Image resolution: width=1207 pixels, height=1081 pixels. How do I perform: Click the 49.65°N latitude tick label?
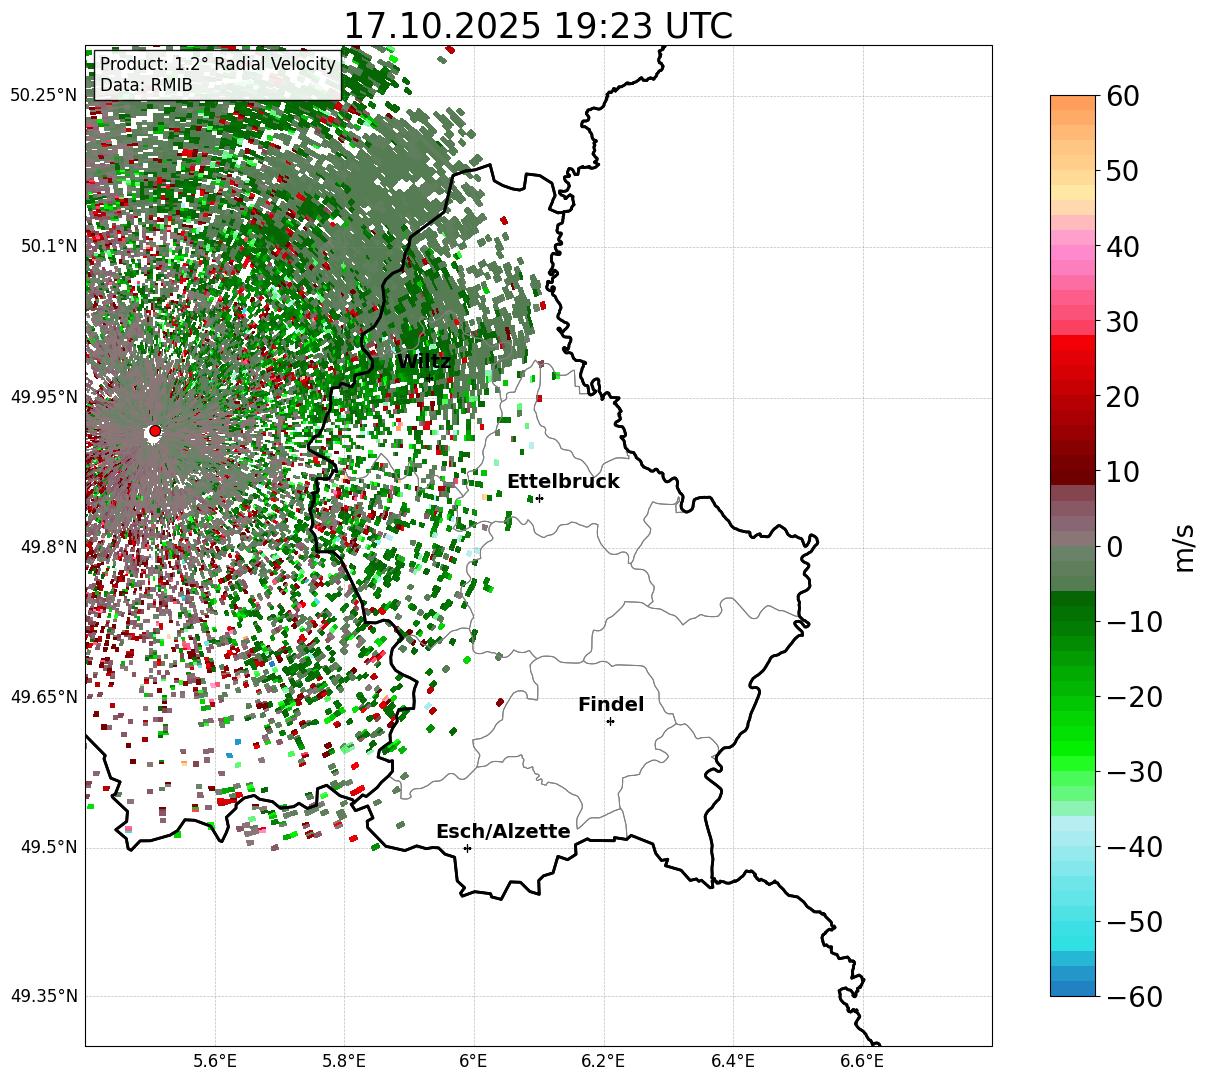pyautogui.click(x=43, y=697)
